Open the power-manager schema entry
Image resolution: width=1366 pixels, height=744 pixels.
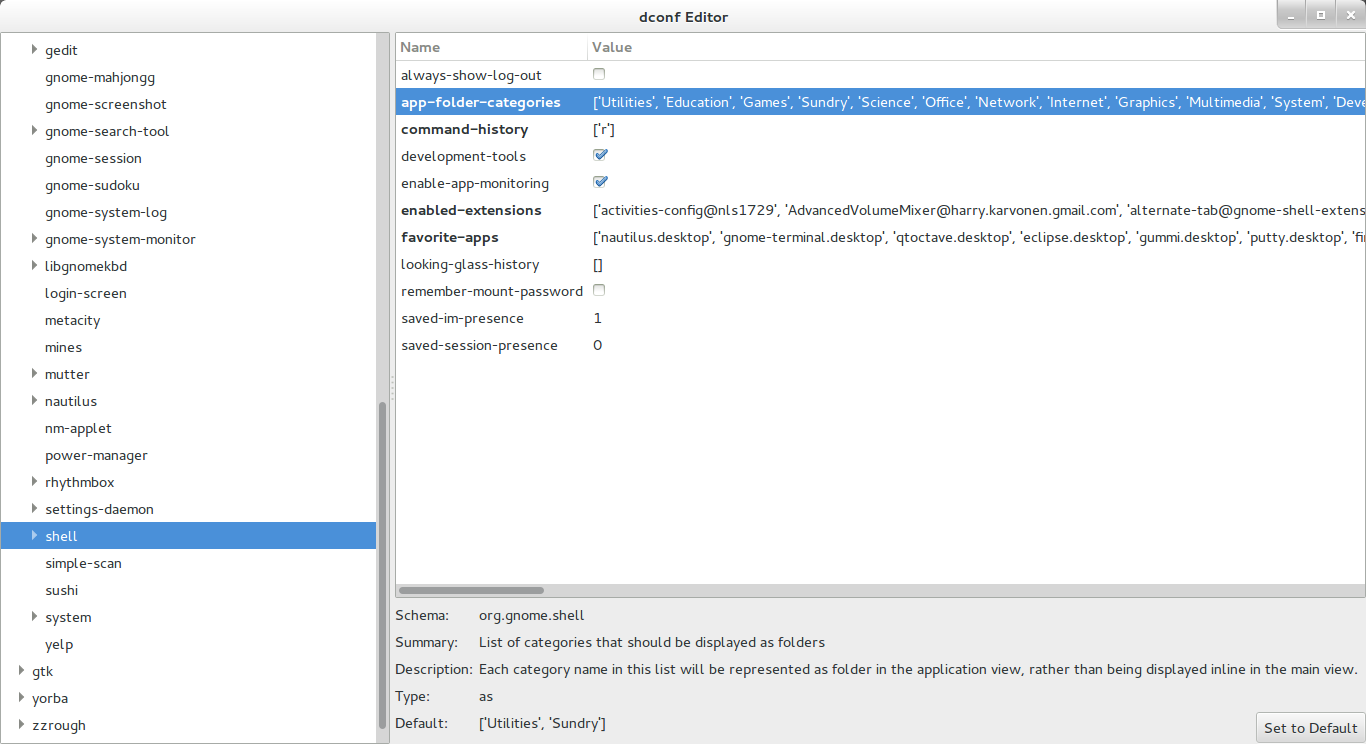click(96, 455)
